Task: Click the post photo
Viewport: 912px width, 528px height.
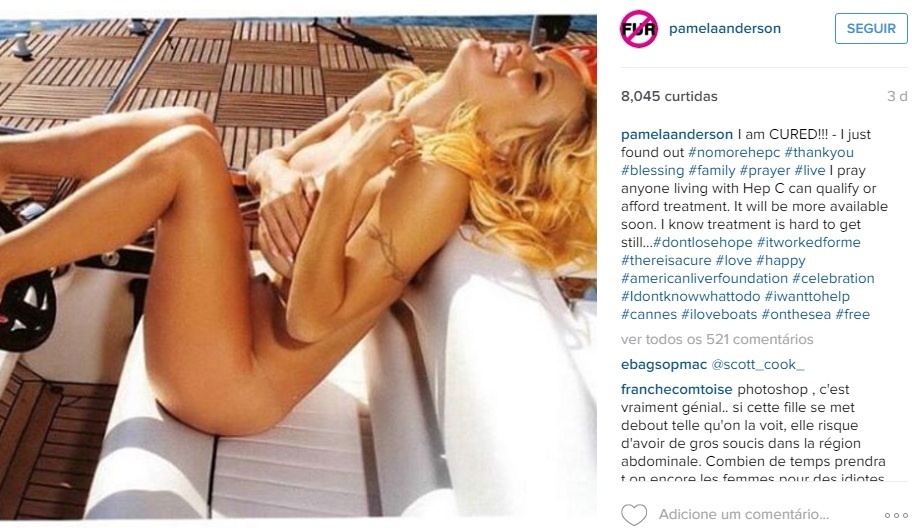Action: (x=298, y=267)
